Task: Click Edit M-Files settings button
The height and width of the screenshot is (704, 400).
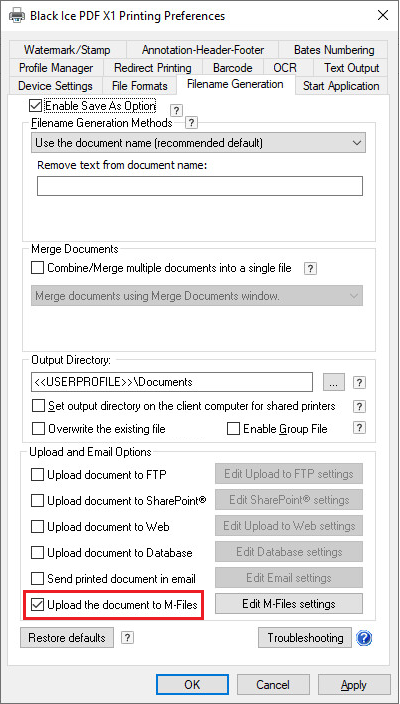Action: point(289,604)
